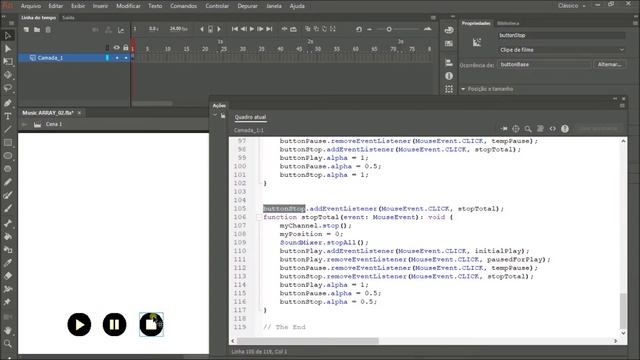Select the Eraser tool
This screenshot has height=360, width=640.
click(x=7, y=276)
